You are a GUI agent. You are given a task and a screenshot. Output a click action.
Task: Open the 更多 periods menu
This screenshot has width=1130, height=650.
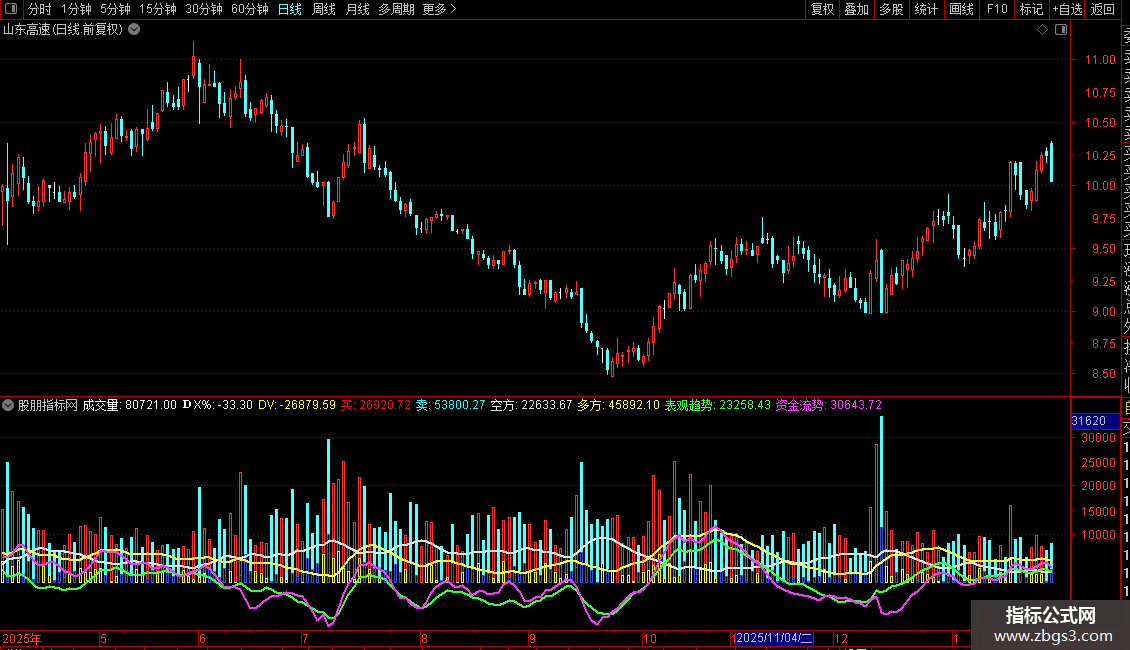click(x=438, y=9)
